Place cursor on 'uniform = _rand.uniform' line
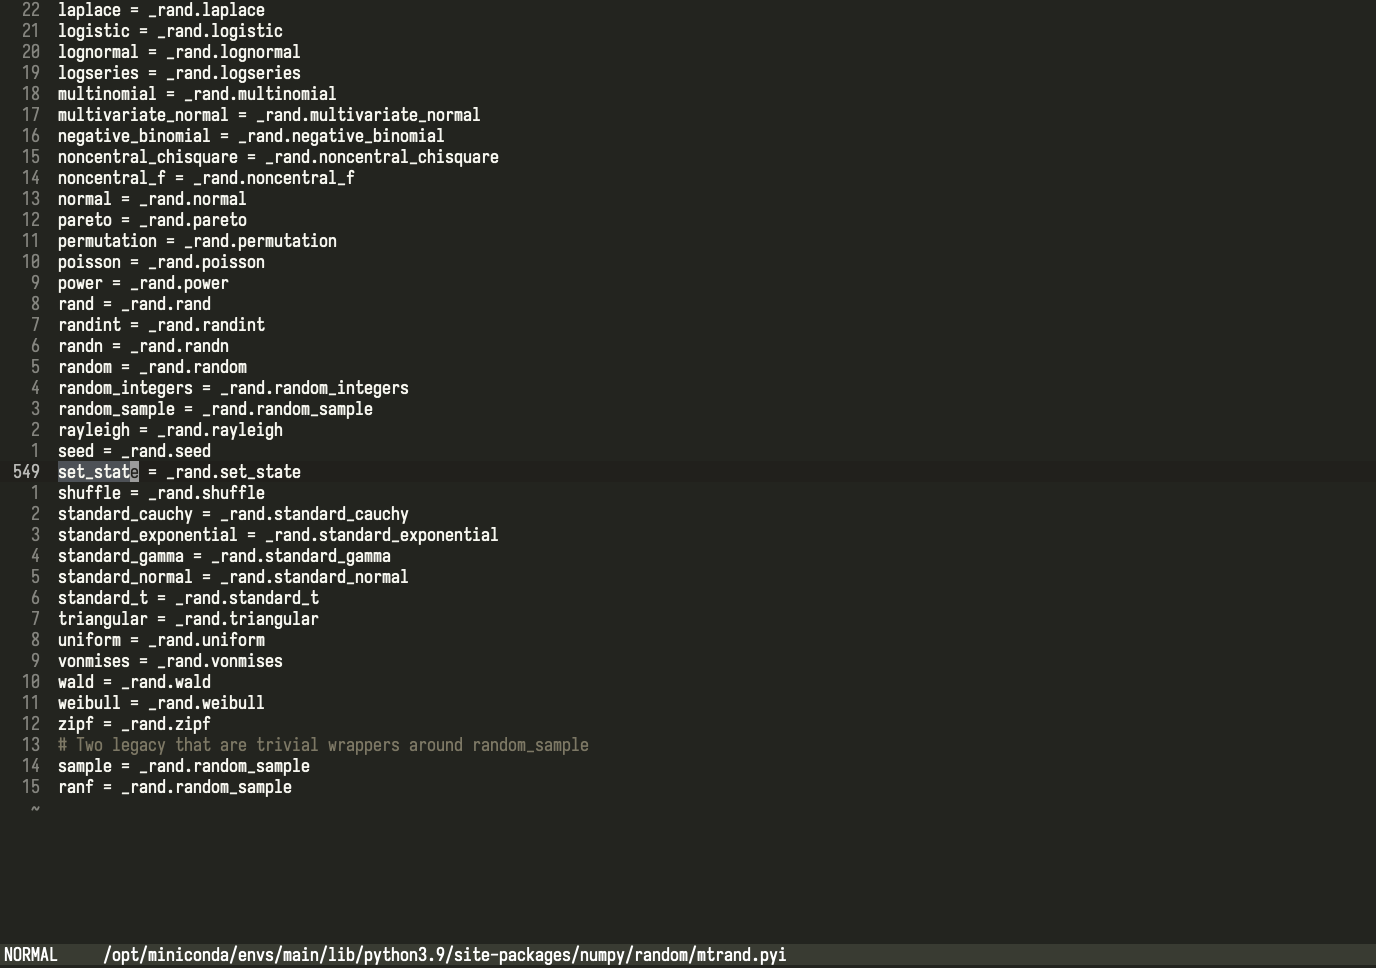The image size is (1376, 968). (161, 640)
